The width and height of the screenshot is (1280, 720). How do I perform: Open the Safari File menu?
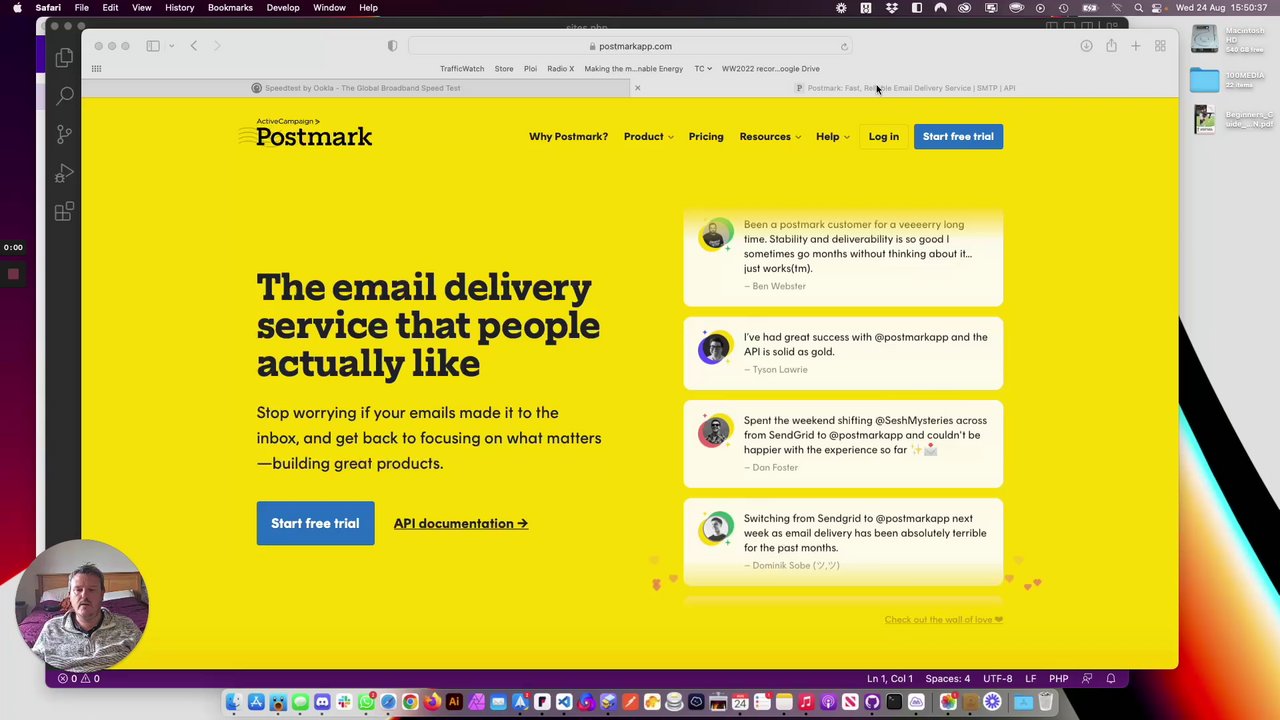tap(81, 8)
